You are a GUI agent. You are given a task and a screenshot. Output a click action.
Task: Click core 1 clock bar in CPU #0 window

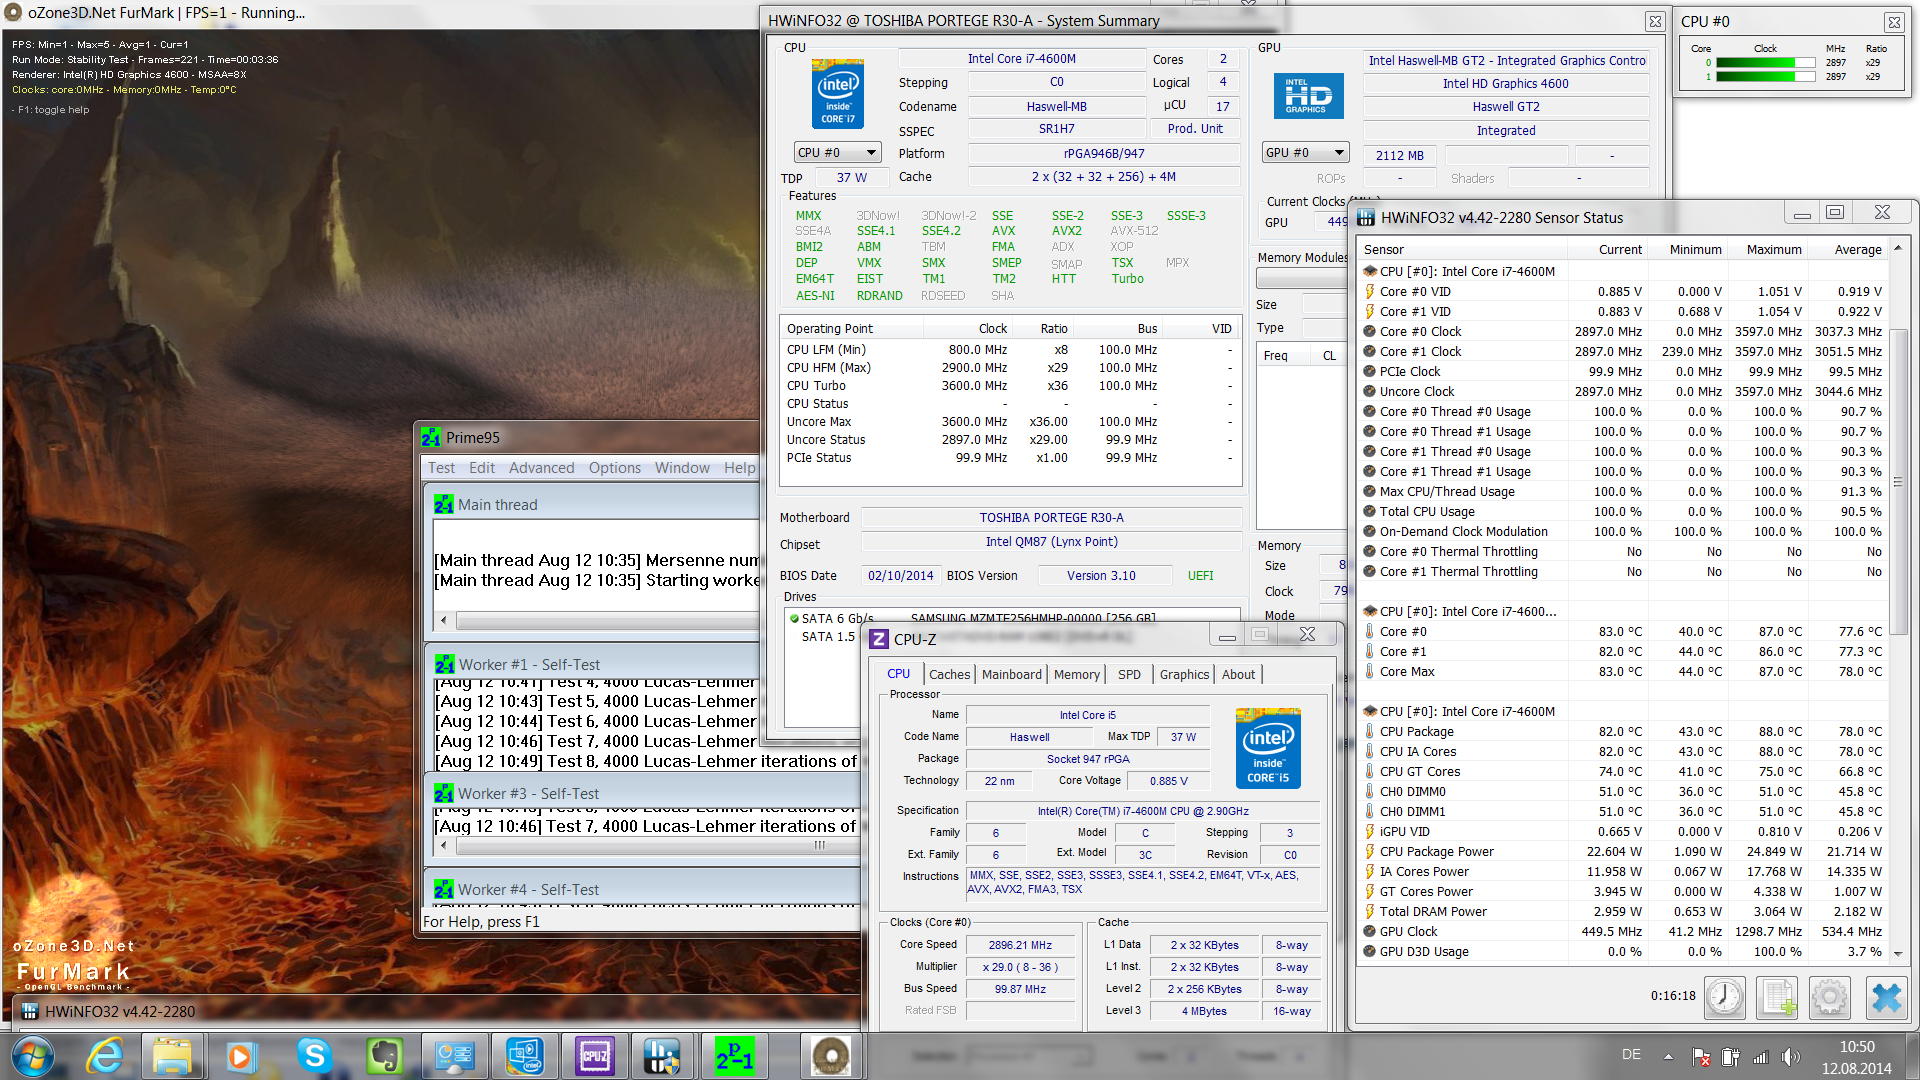coord(1765,76)
